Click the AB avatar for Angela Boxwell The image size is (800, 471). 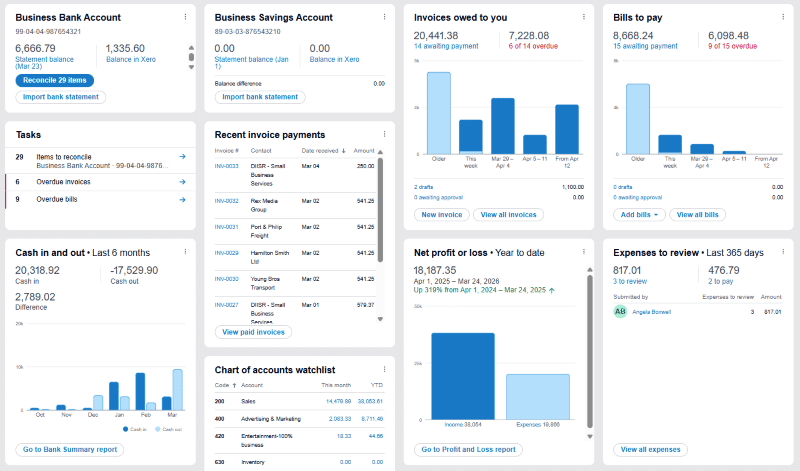[x=620, y=311]
